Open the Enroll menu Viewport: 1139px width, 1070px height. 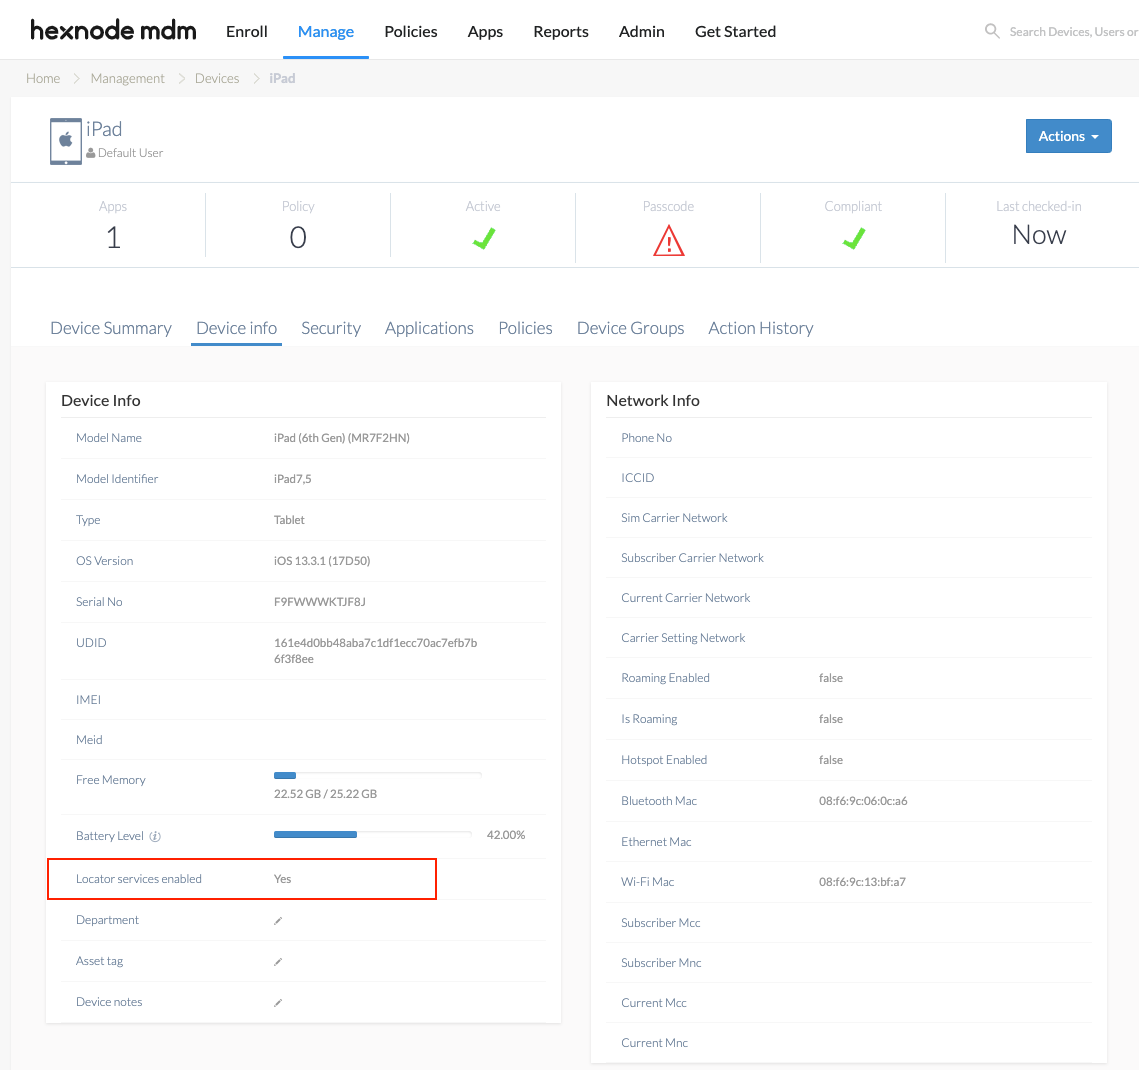[247, 31]
